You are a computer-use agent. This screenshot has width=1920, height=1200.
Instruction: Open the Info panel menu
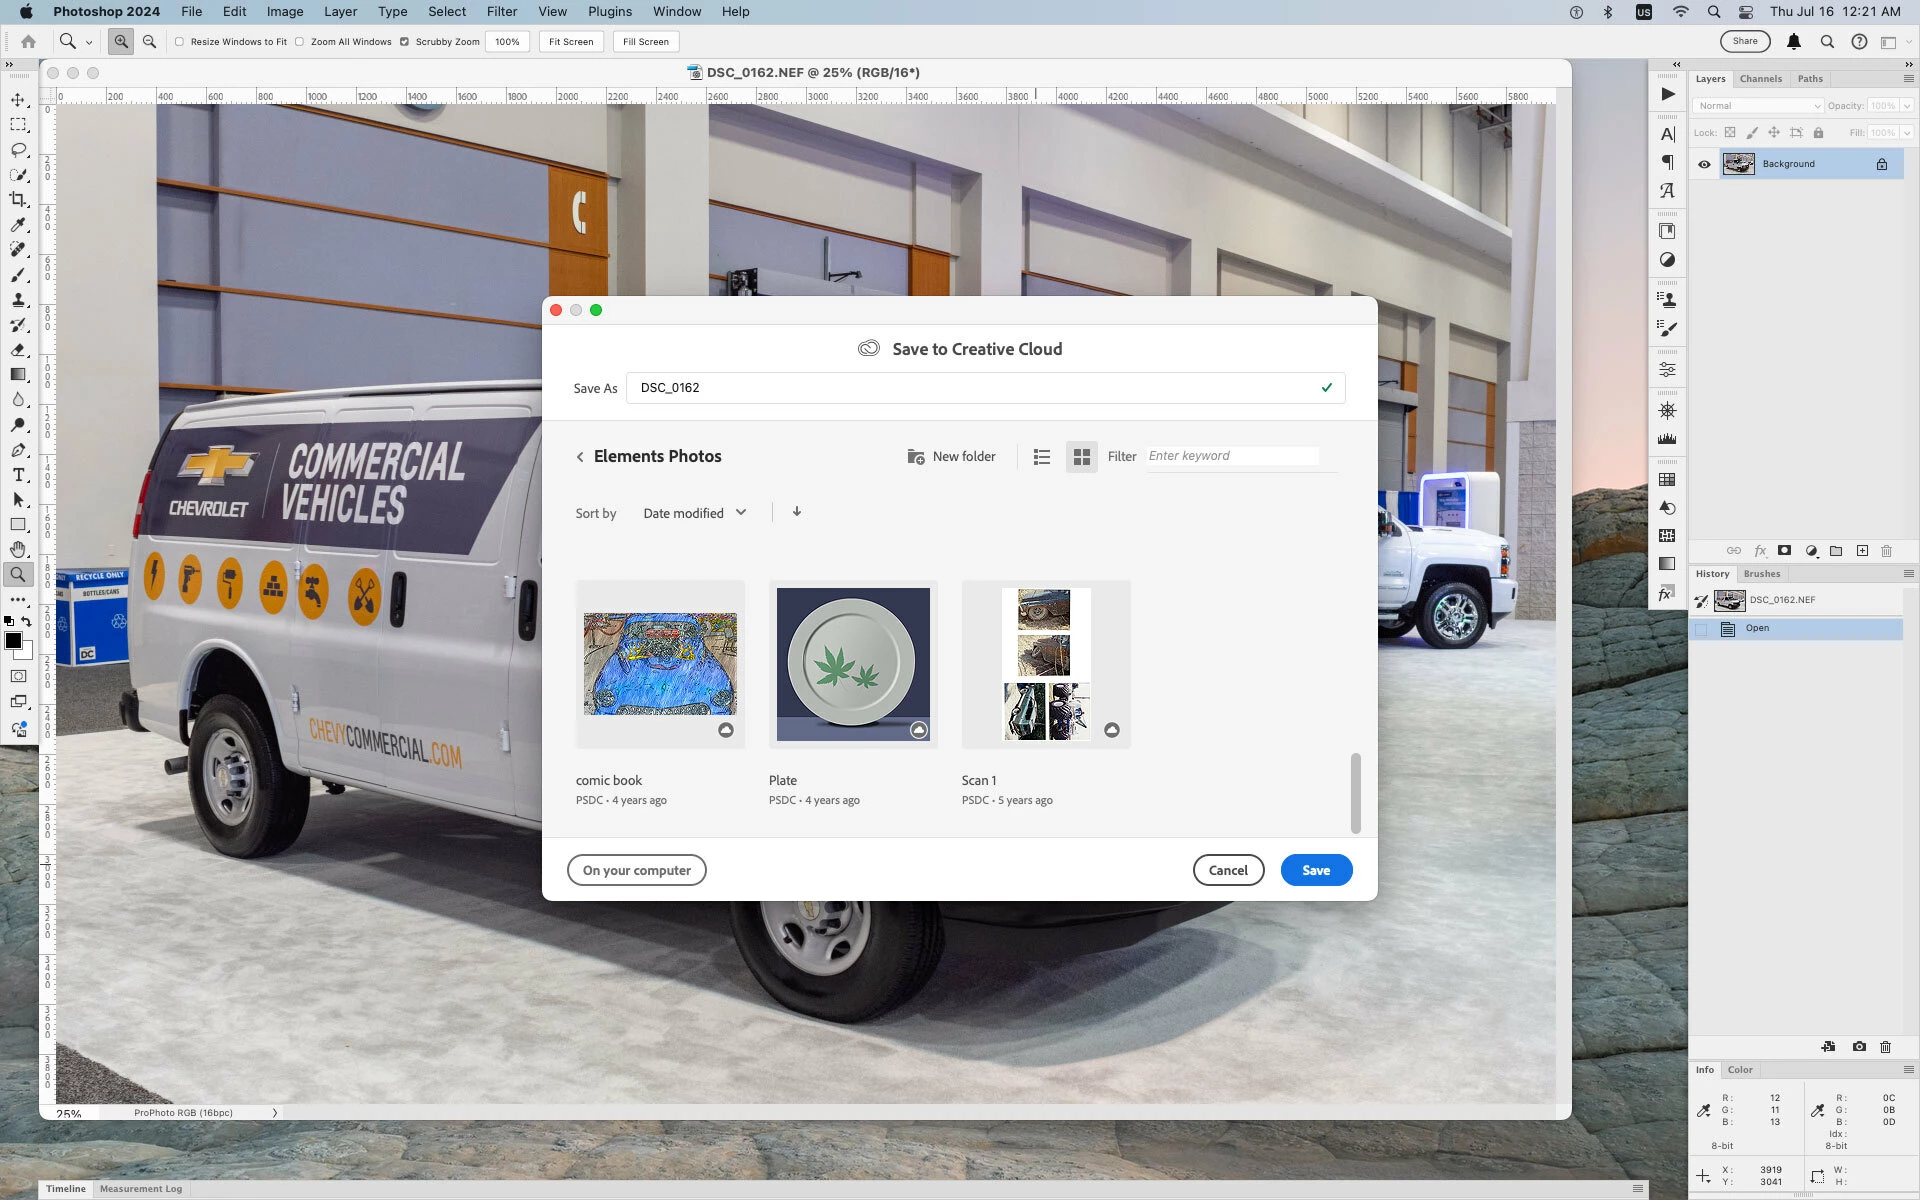(1908, 1070)
